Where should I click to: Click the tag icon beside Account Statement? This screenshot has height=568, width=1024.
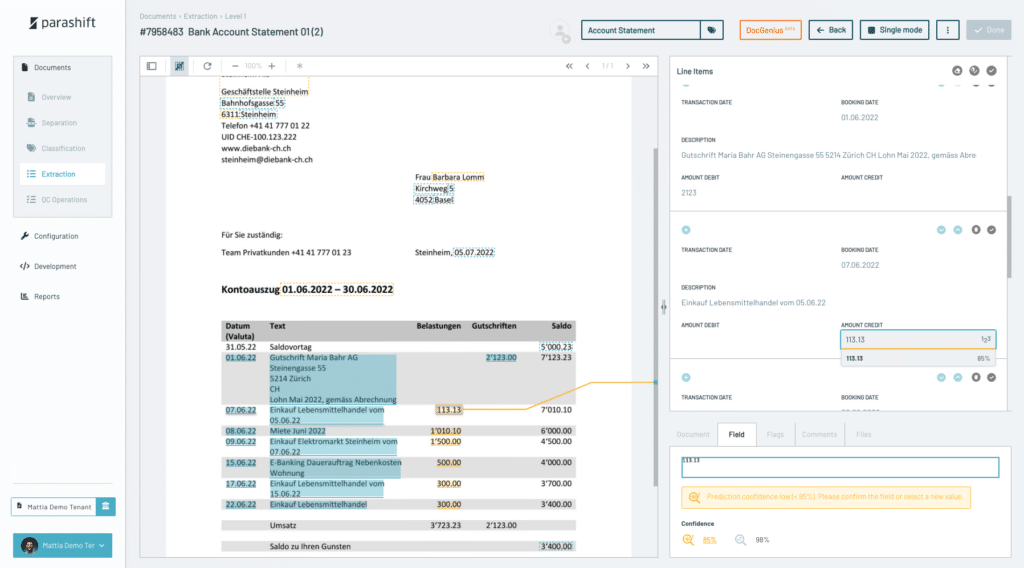pos(711,30)
